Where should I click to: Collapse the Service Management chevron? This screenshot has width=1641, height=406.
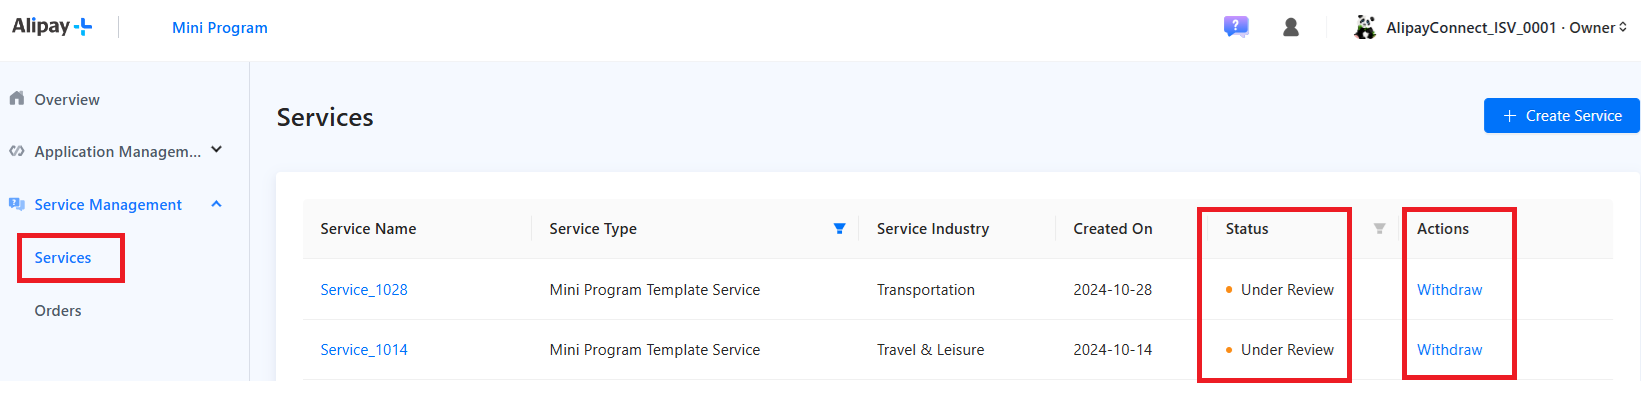click(x=217, y=204)
